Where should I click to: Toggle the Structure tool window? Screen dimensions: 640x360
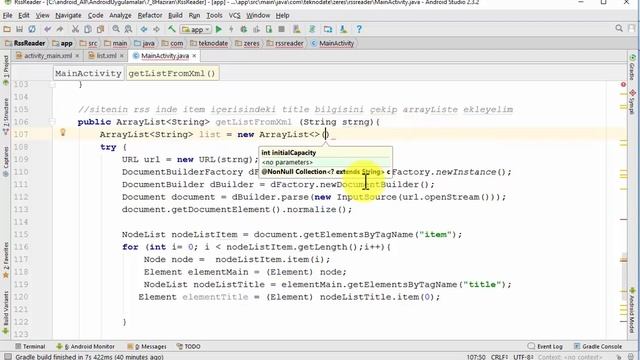[x=5, y=116]
